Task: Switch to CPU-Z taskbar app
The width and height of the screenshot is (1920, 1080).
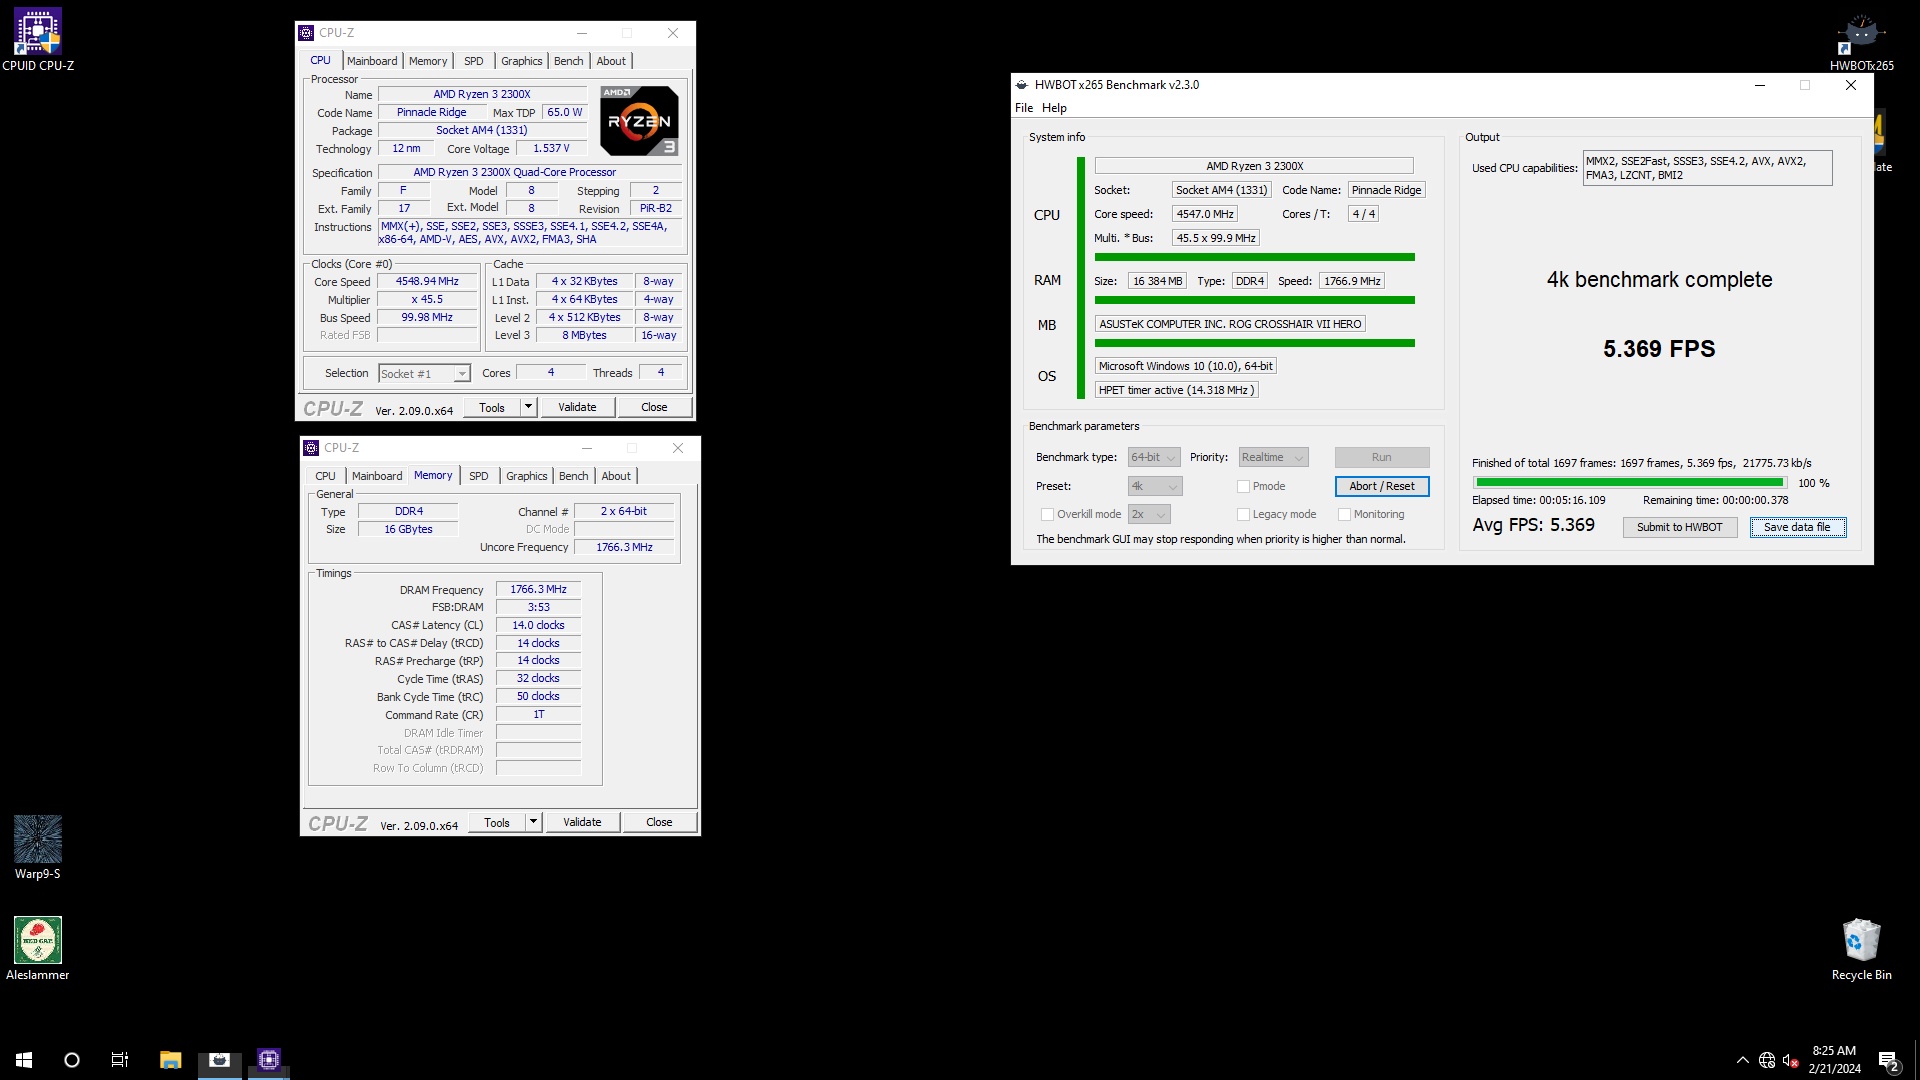Action: click(x=268, y=1060)
